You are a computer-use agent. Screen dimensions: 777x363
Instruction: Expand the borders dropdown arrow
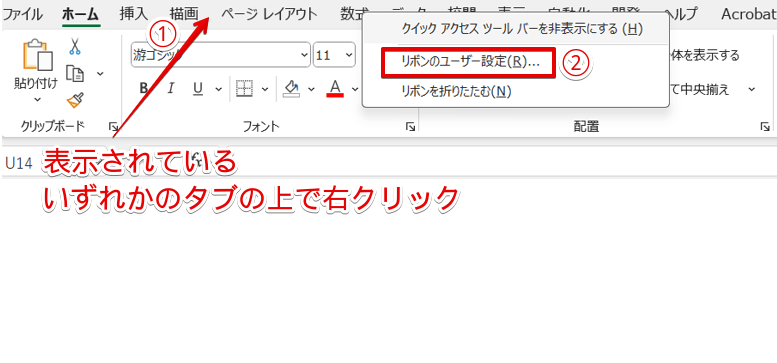(265, 89)
